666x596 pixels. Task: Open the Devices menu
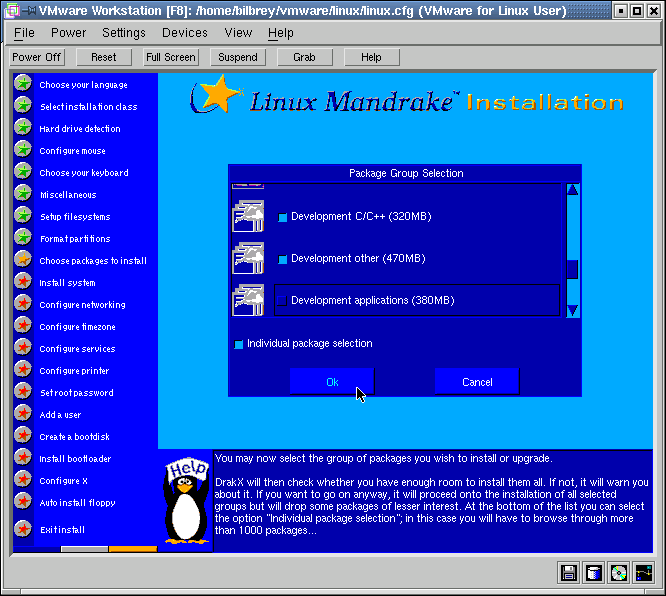[x=184, y=33]
